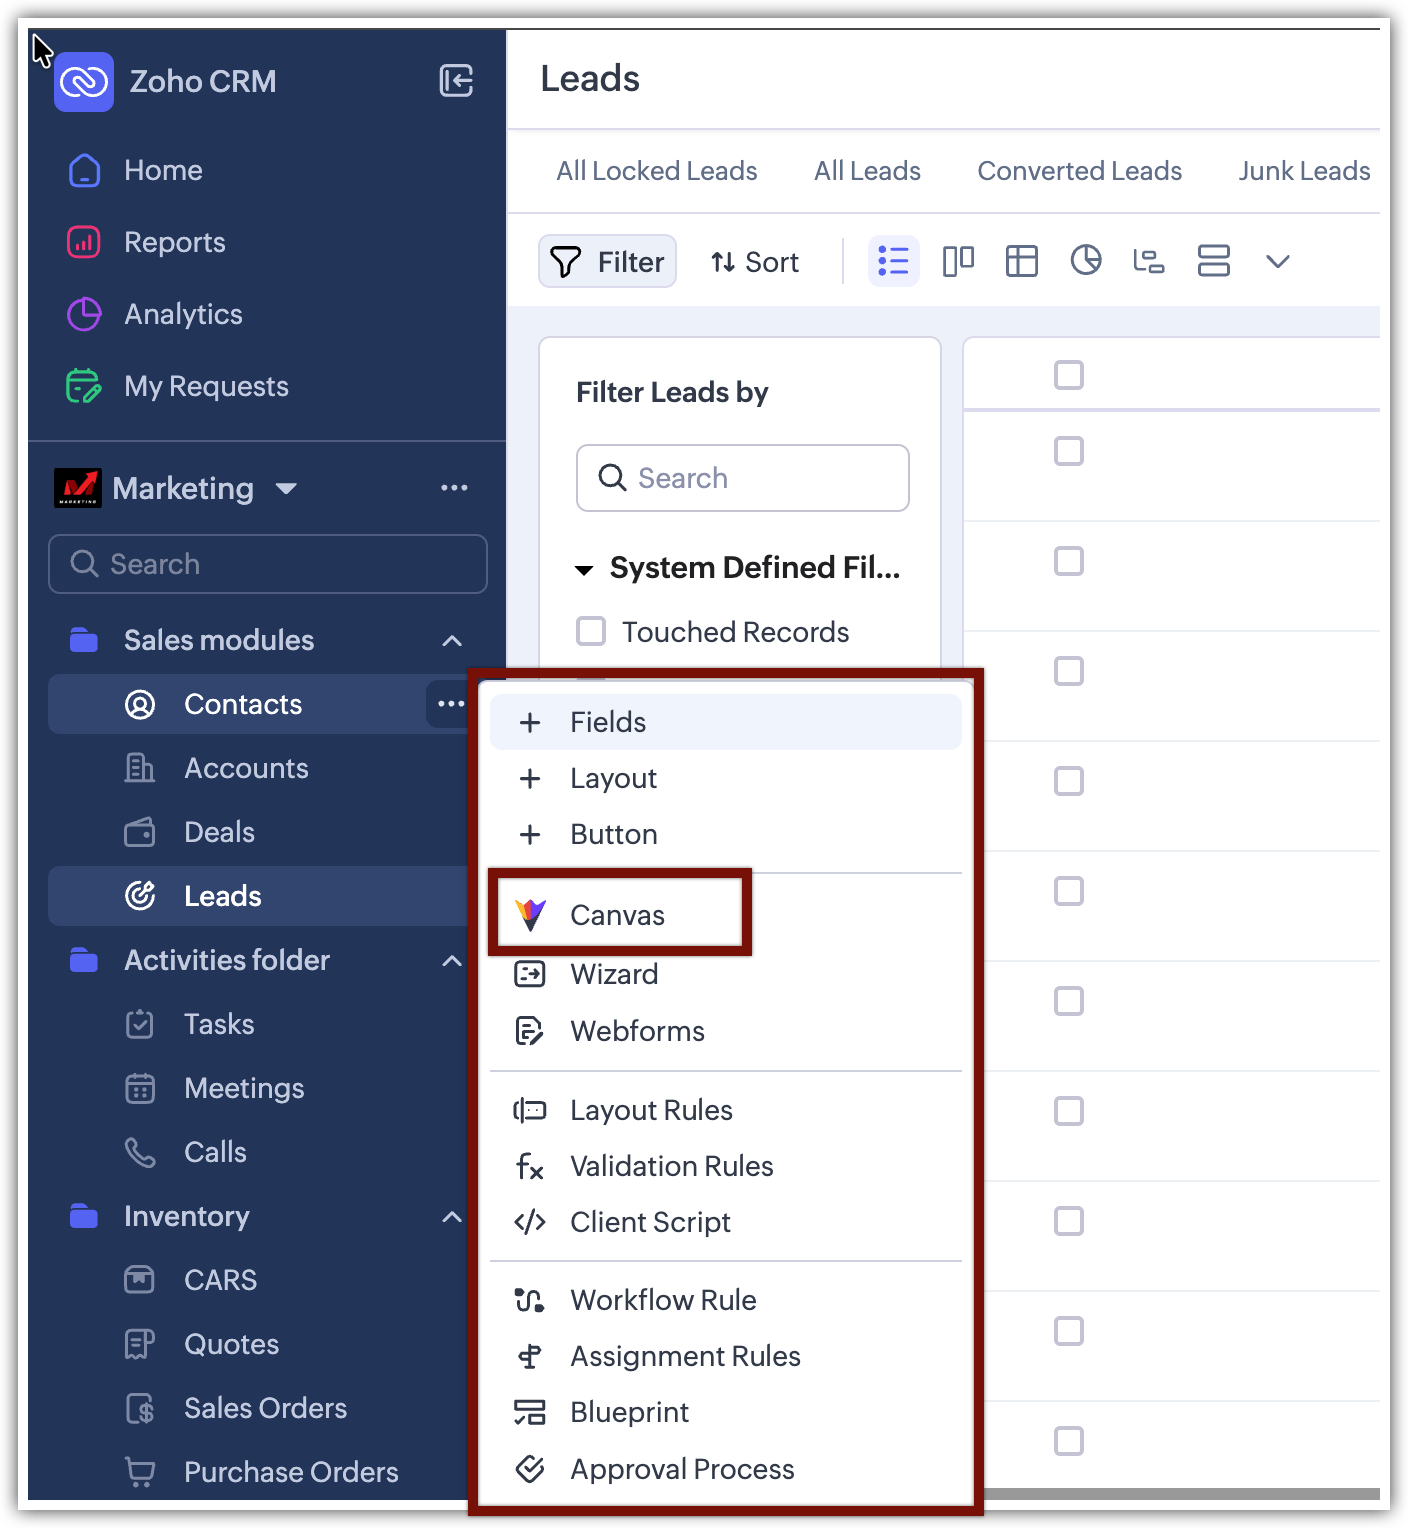This screenshot has height=1528, width=1408.
Task: Open the Accounts module
Action: coord(246,768)
